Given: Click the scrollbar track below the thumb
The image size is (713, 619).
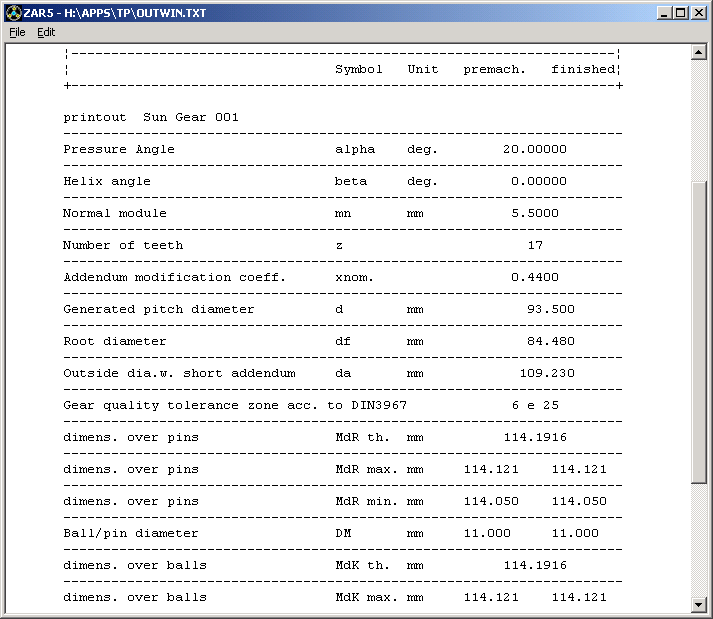Looking at the screenshot, I should (700, 540).
